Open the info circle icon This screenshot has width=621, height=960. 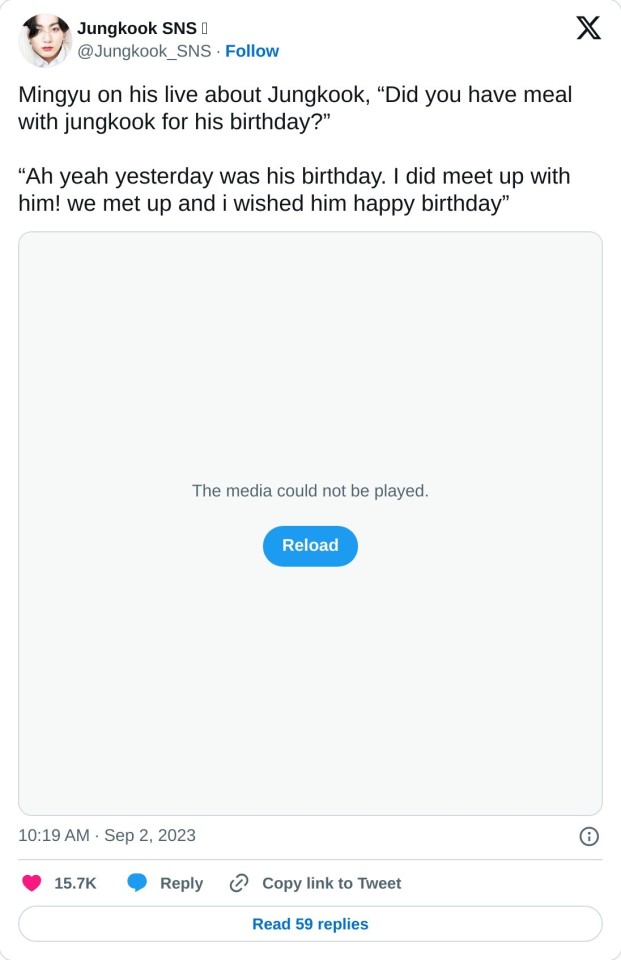click(589, 836)
